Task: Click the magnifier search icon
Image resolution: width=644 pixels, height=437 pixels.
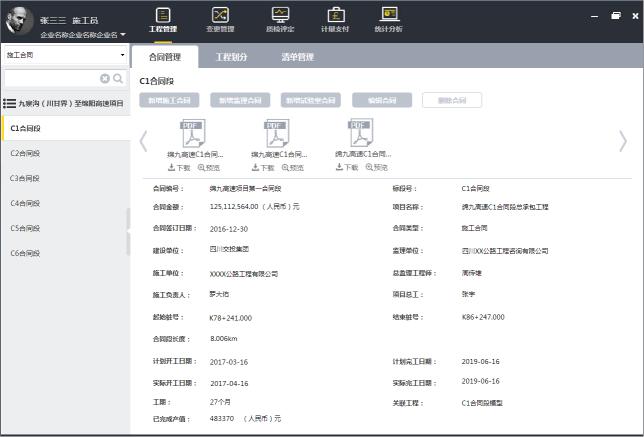Action: coord(118,78)
